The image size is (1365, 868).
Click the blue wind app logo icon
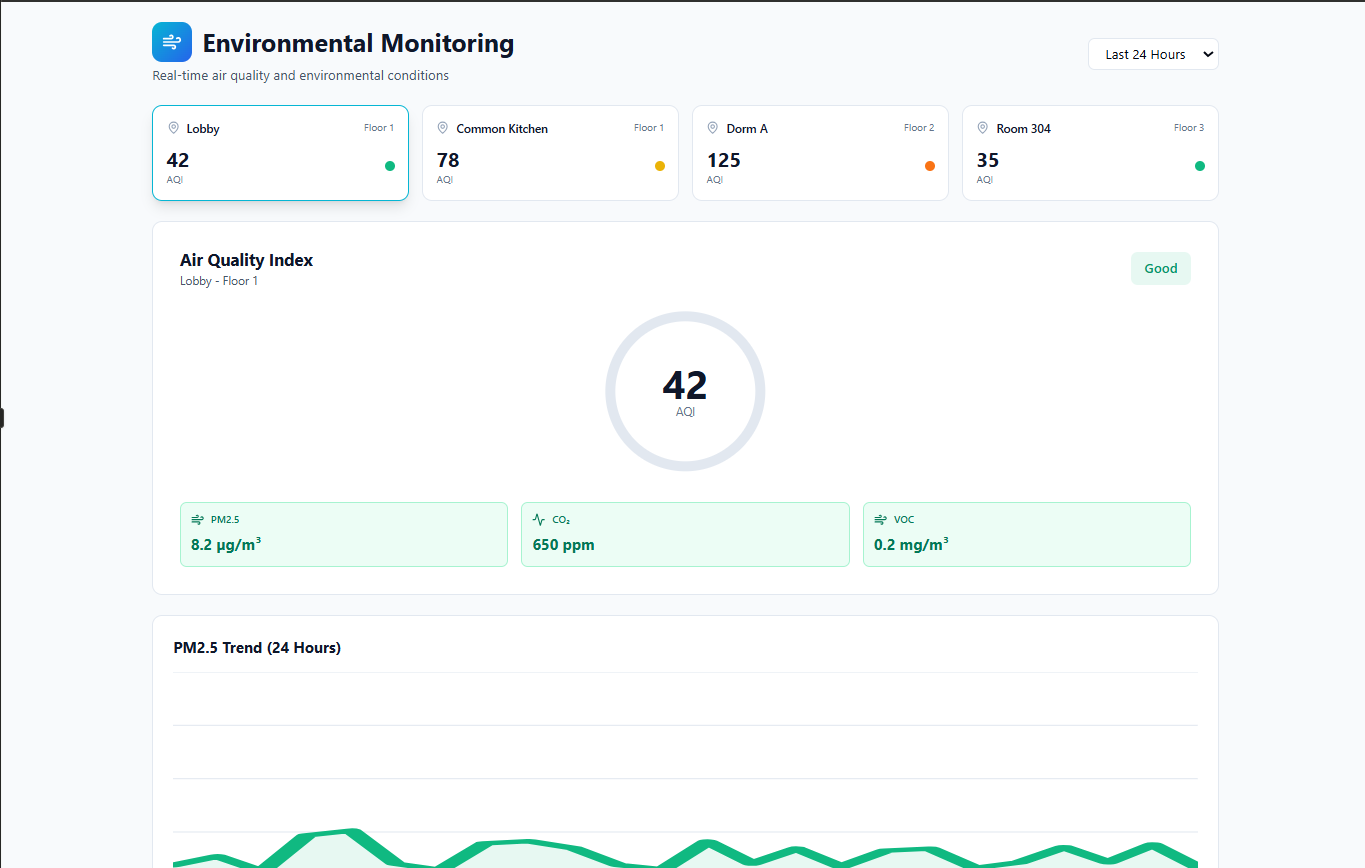172,42
